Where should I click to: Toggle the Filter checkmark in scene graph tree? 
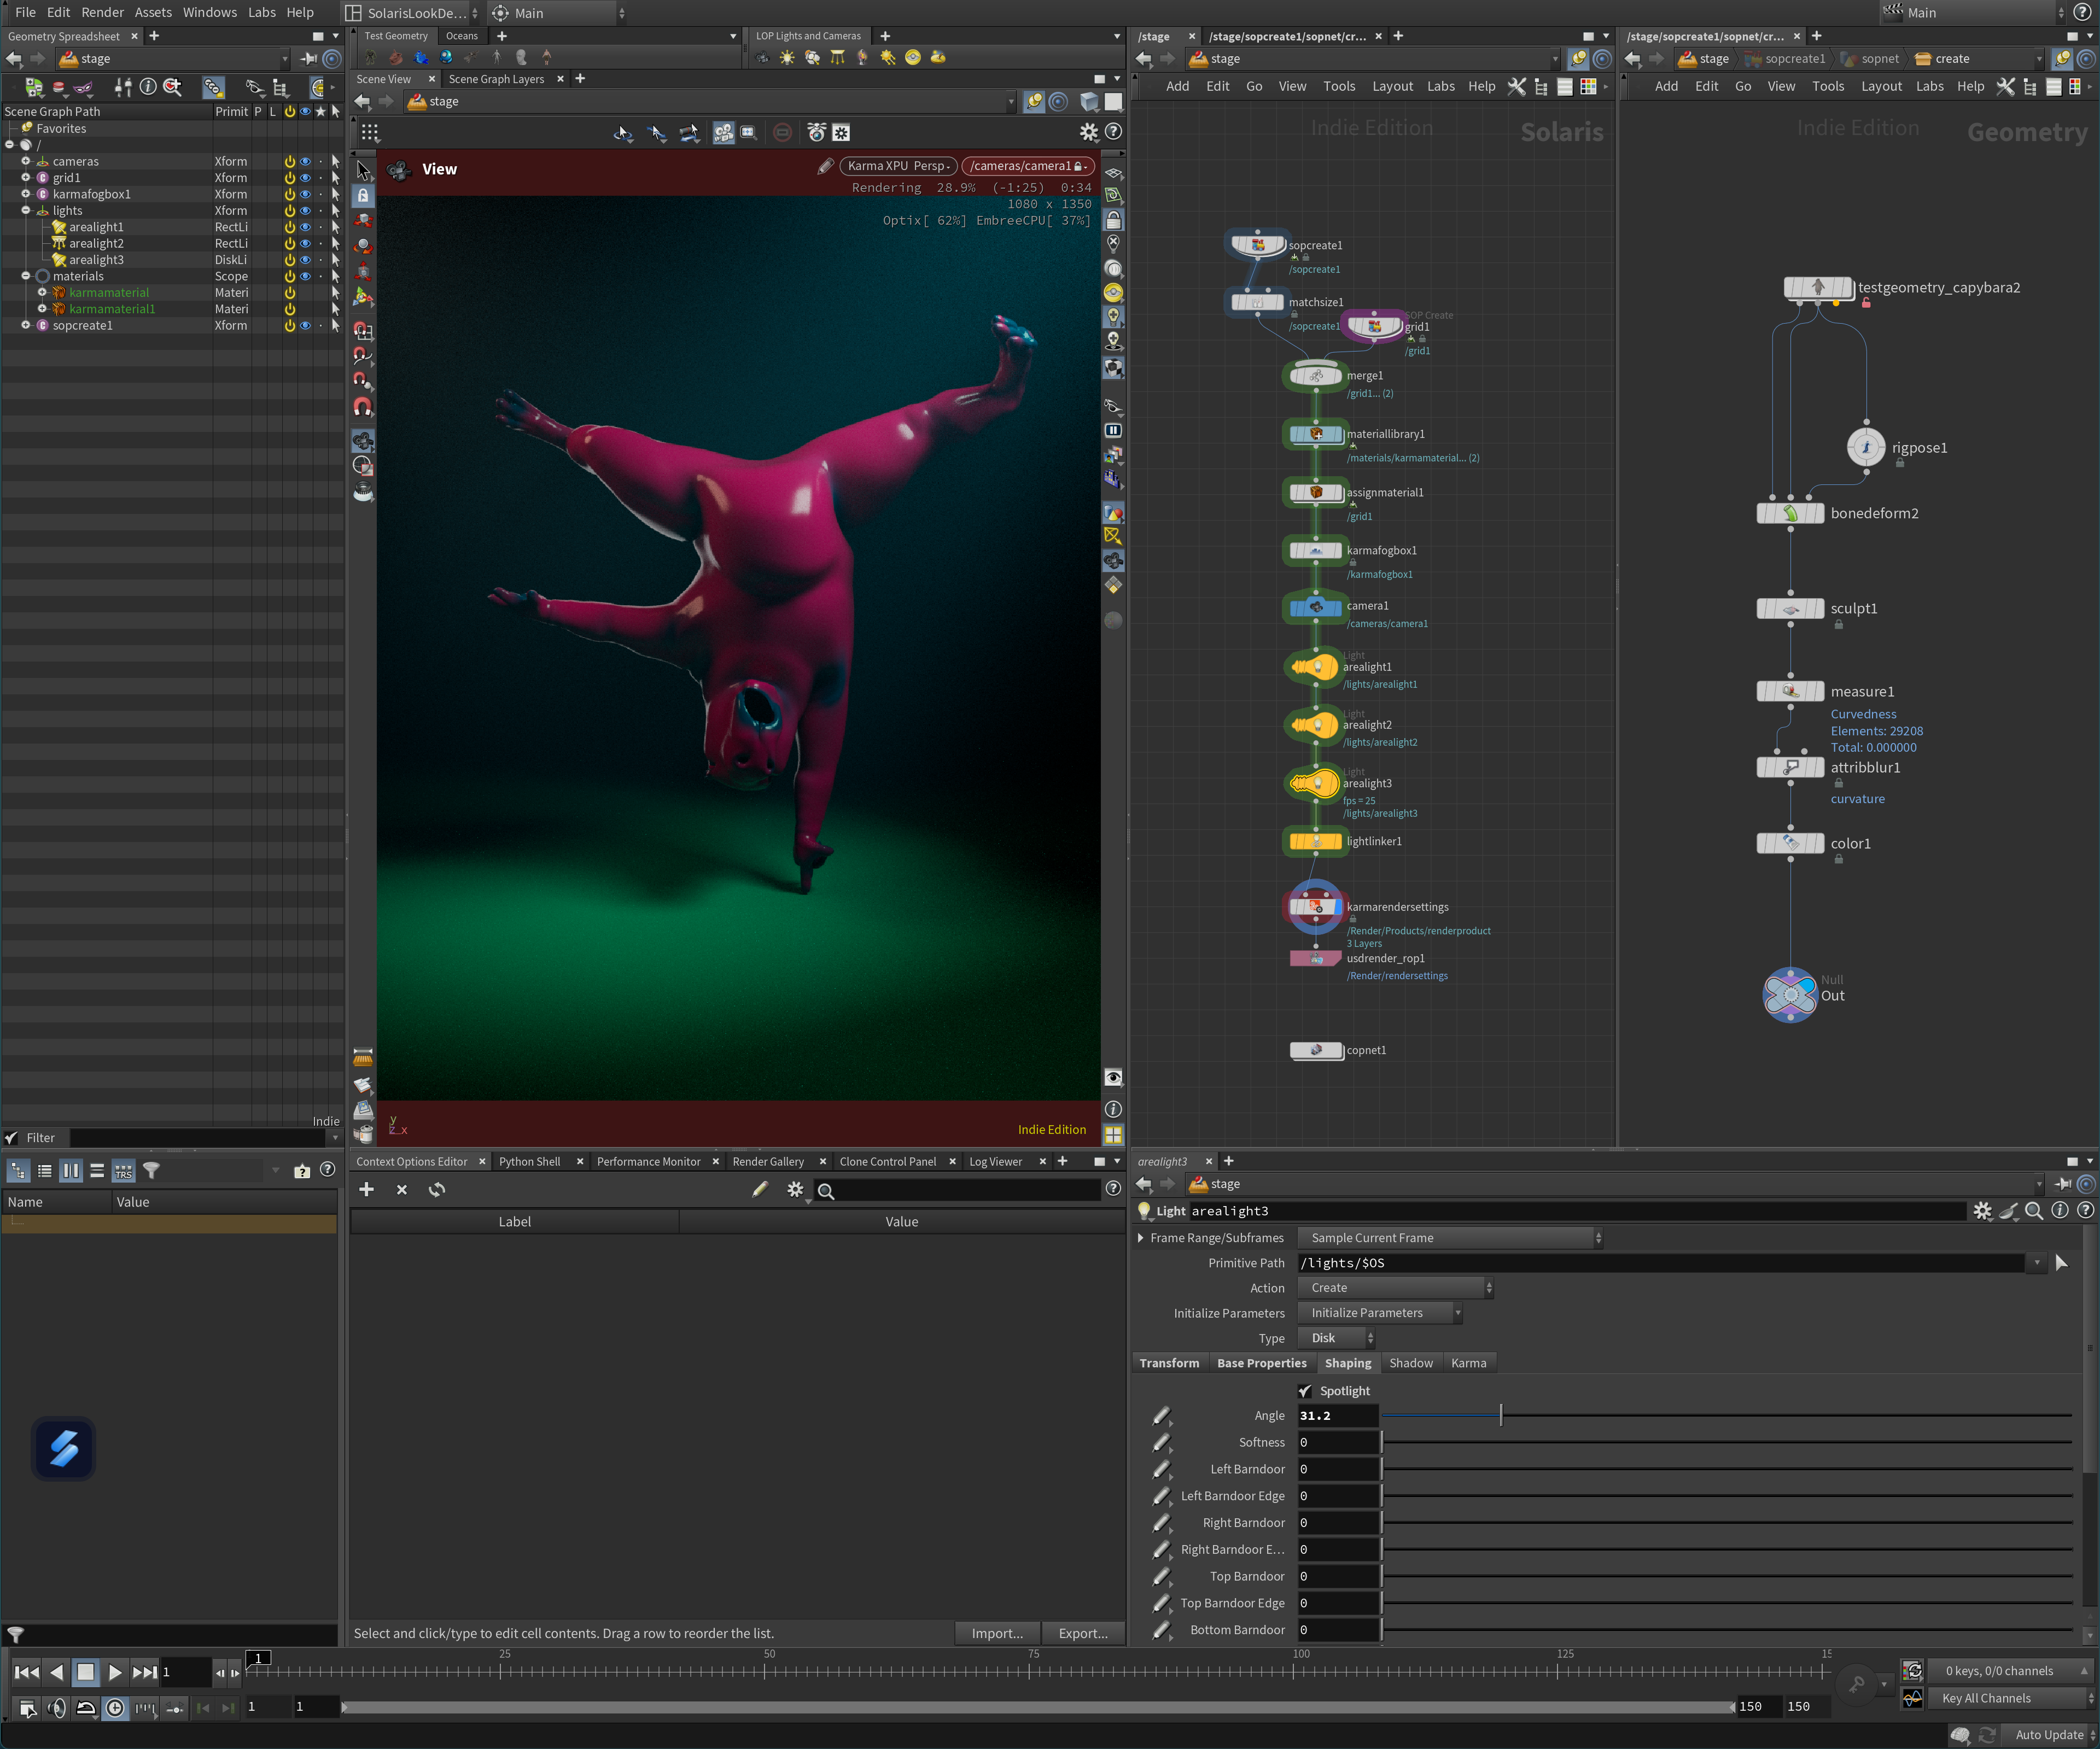pos(12,1138)
